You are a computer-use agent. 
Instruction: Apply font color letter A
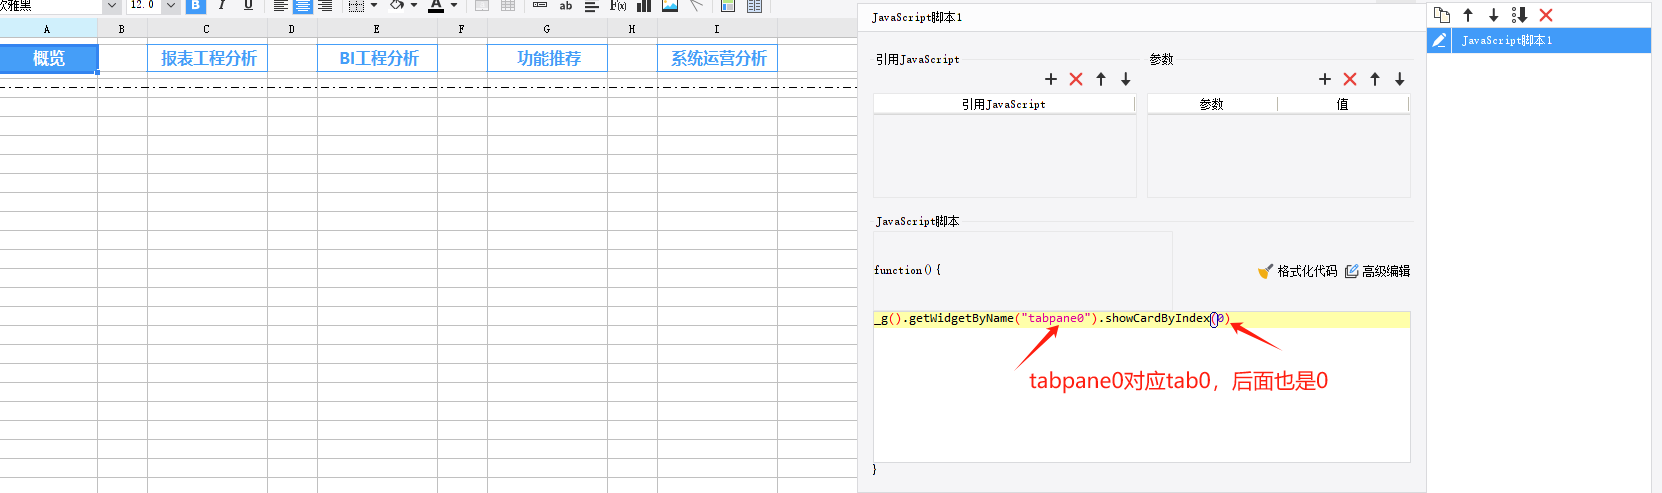point(436,5)
